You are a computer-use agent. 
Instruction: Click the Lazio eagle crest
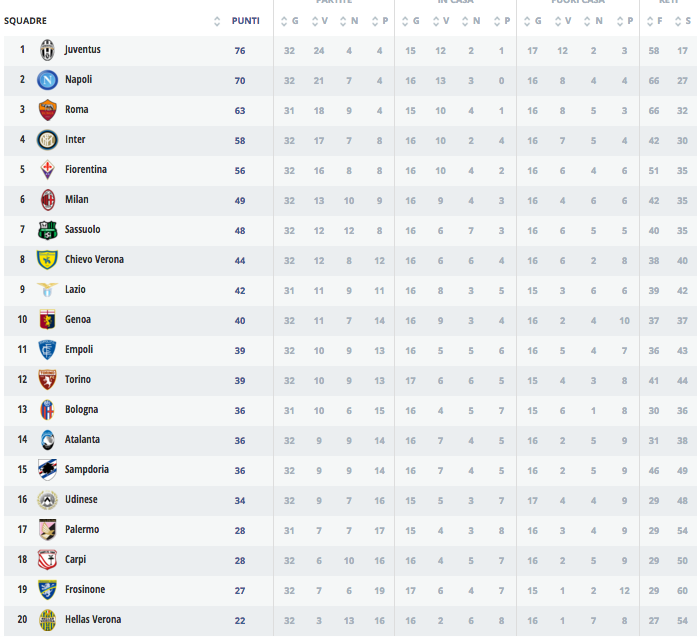pos(47,290)
